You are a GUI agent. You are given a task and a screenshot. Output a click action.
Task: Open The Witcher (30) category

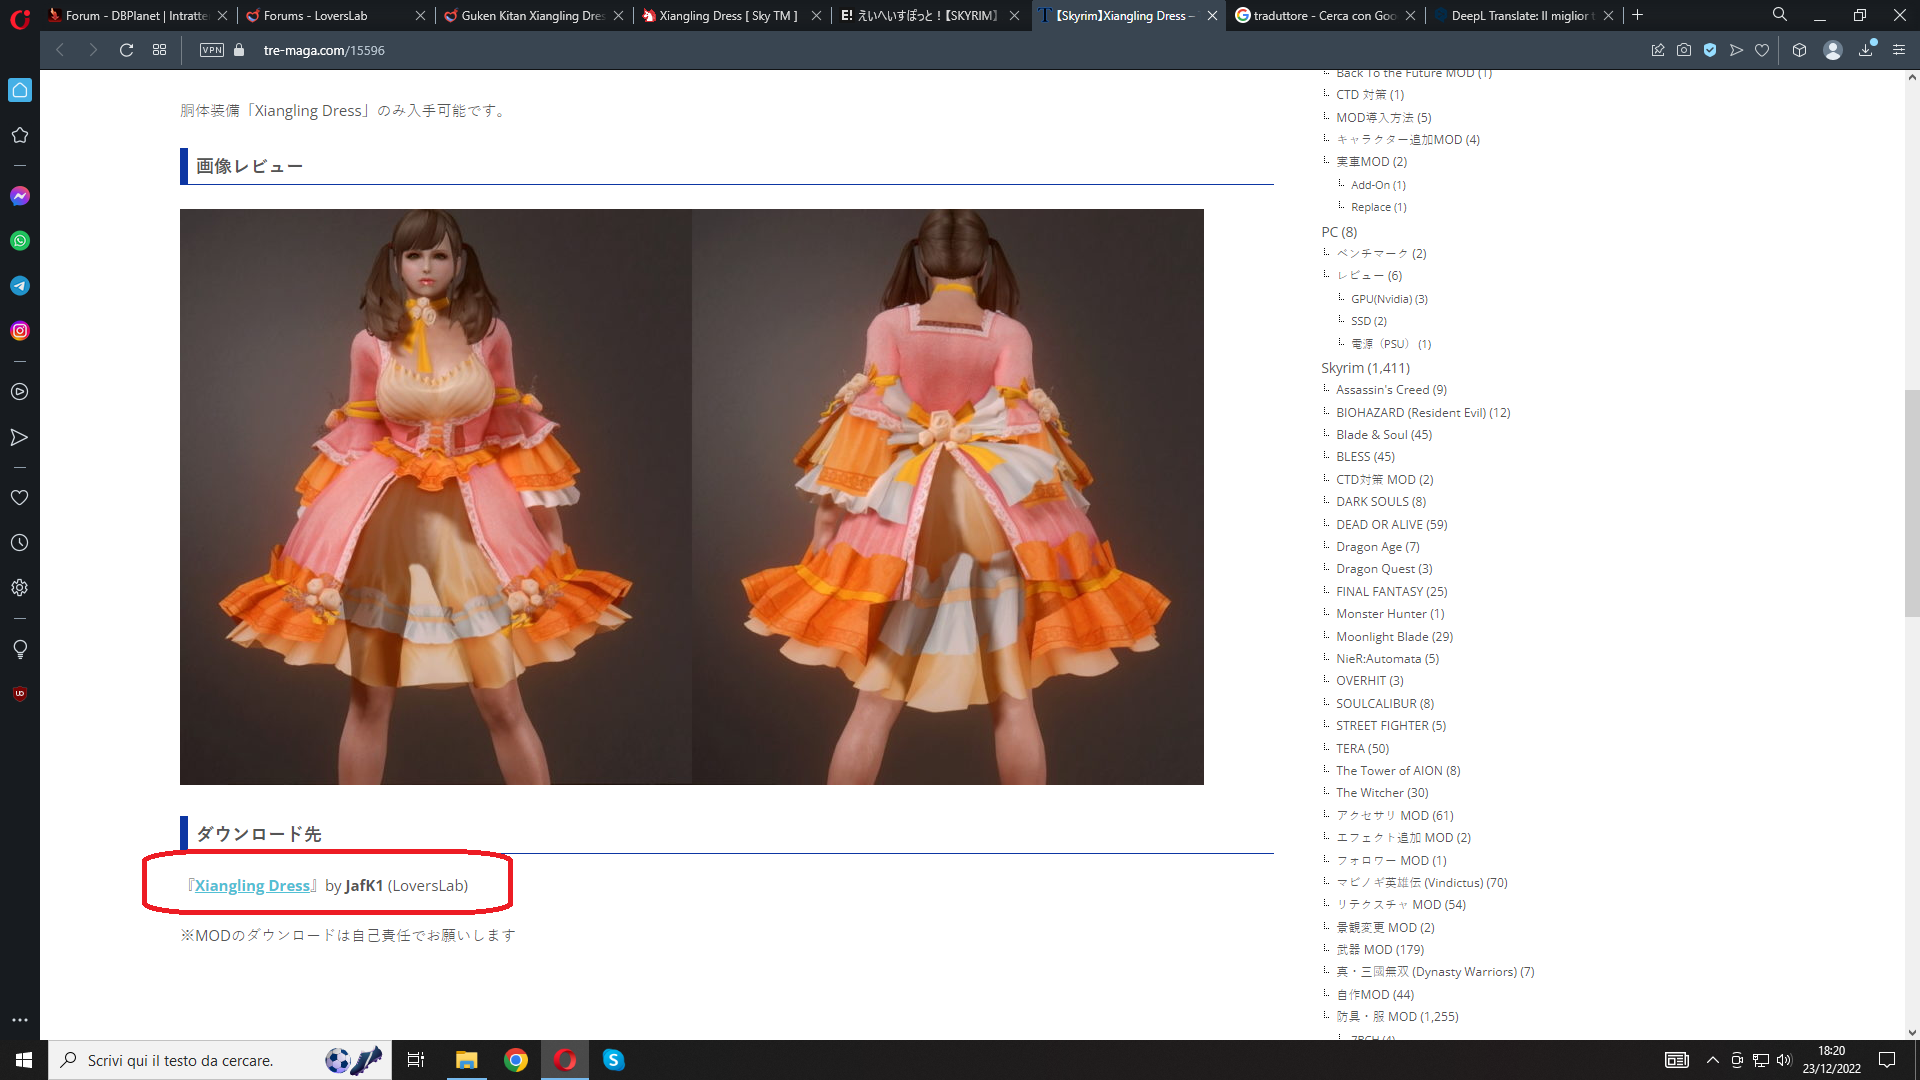click(x=1382, y=793)
